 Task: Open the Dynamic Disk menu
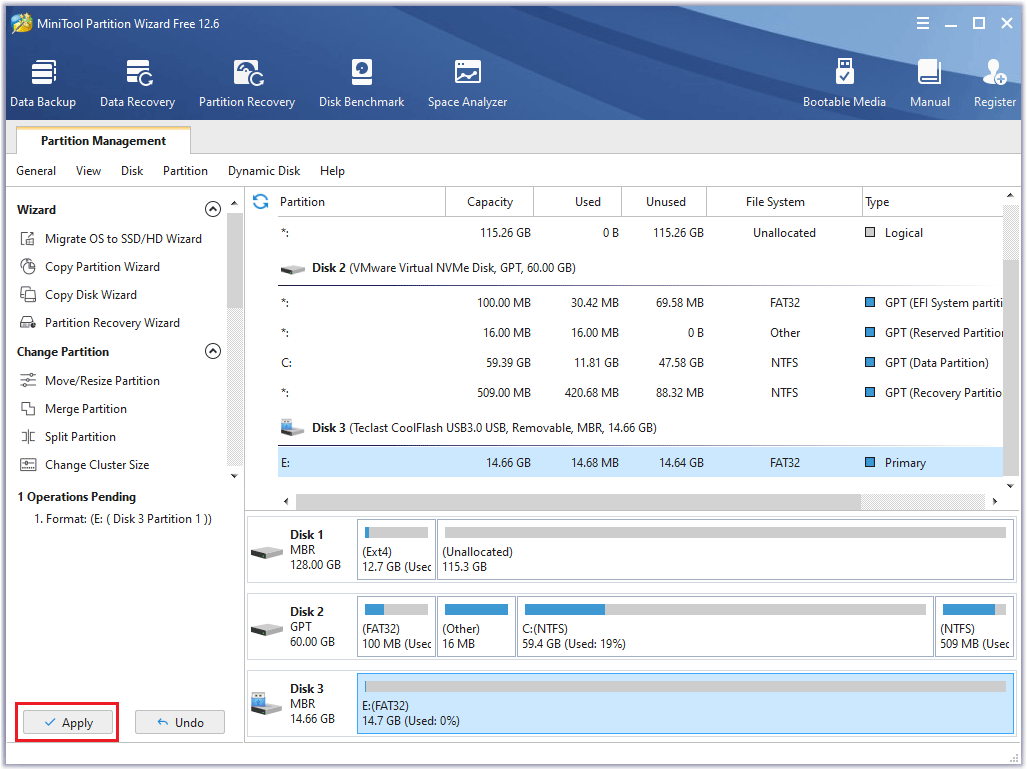click(264, 171)
